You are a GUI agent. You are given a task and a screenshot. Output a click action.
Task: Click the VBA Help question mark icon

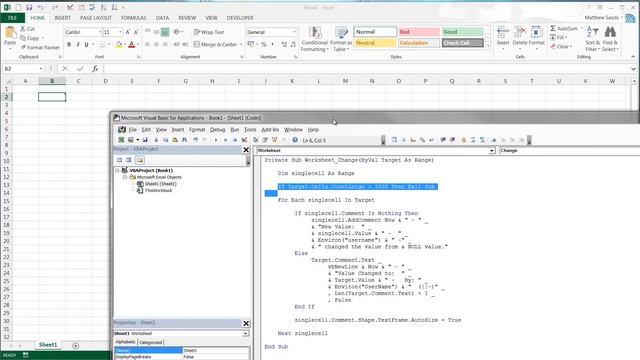click(x=295, y=140)
